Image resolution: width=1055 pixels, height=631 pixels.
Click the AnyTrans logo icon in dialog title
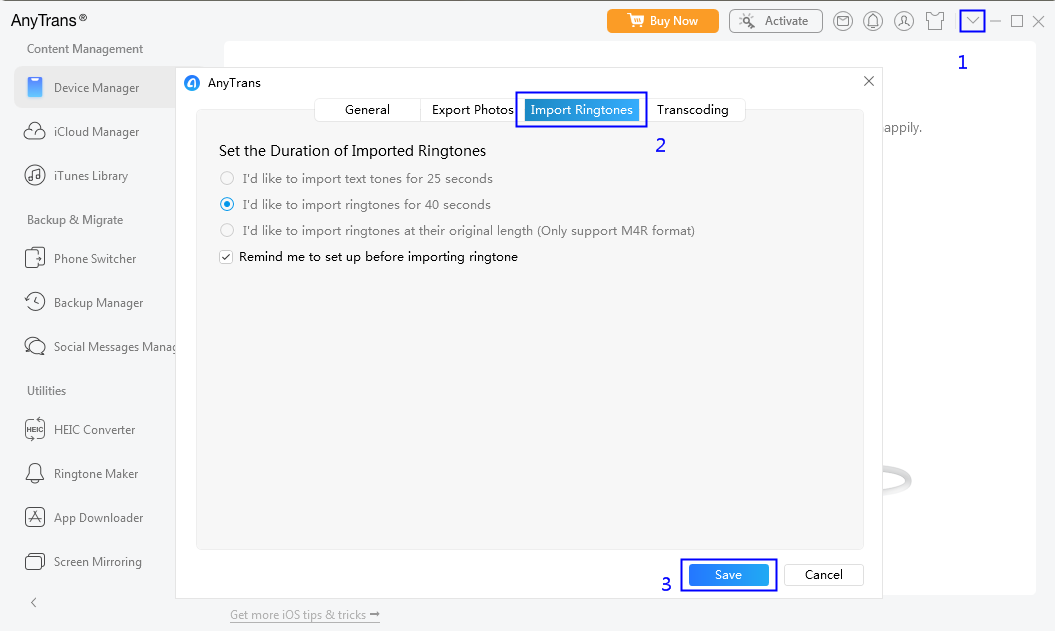[x=192, y=83]
